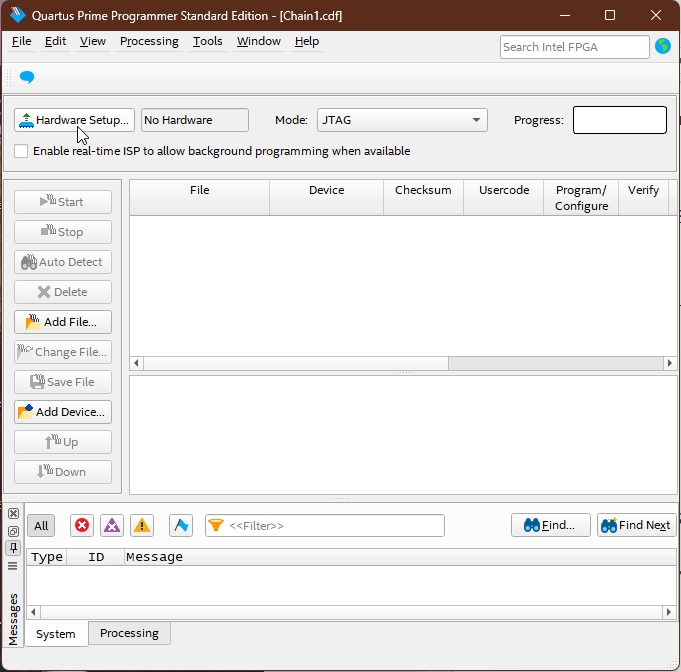Image resolution: width=681 pixels, height=672 pixels.
Task: Click the Auto Detect button
Action: coord(63,262)
